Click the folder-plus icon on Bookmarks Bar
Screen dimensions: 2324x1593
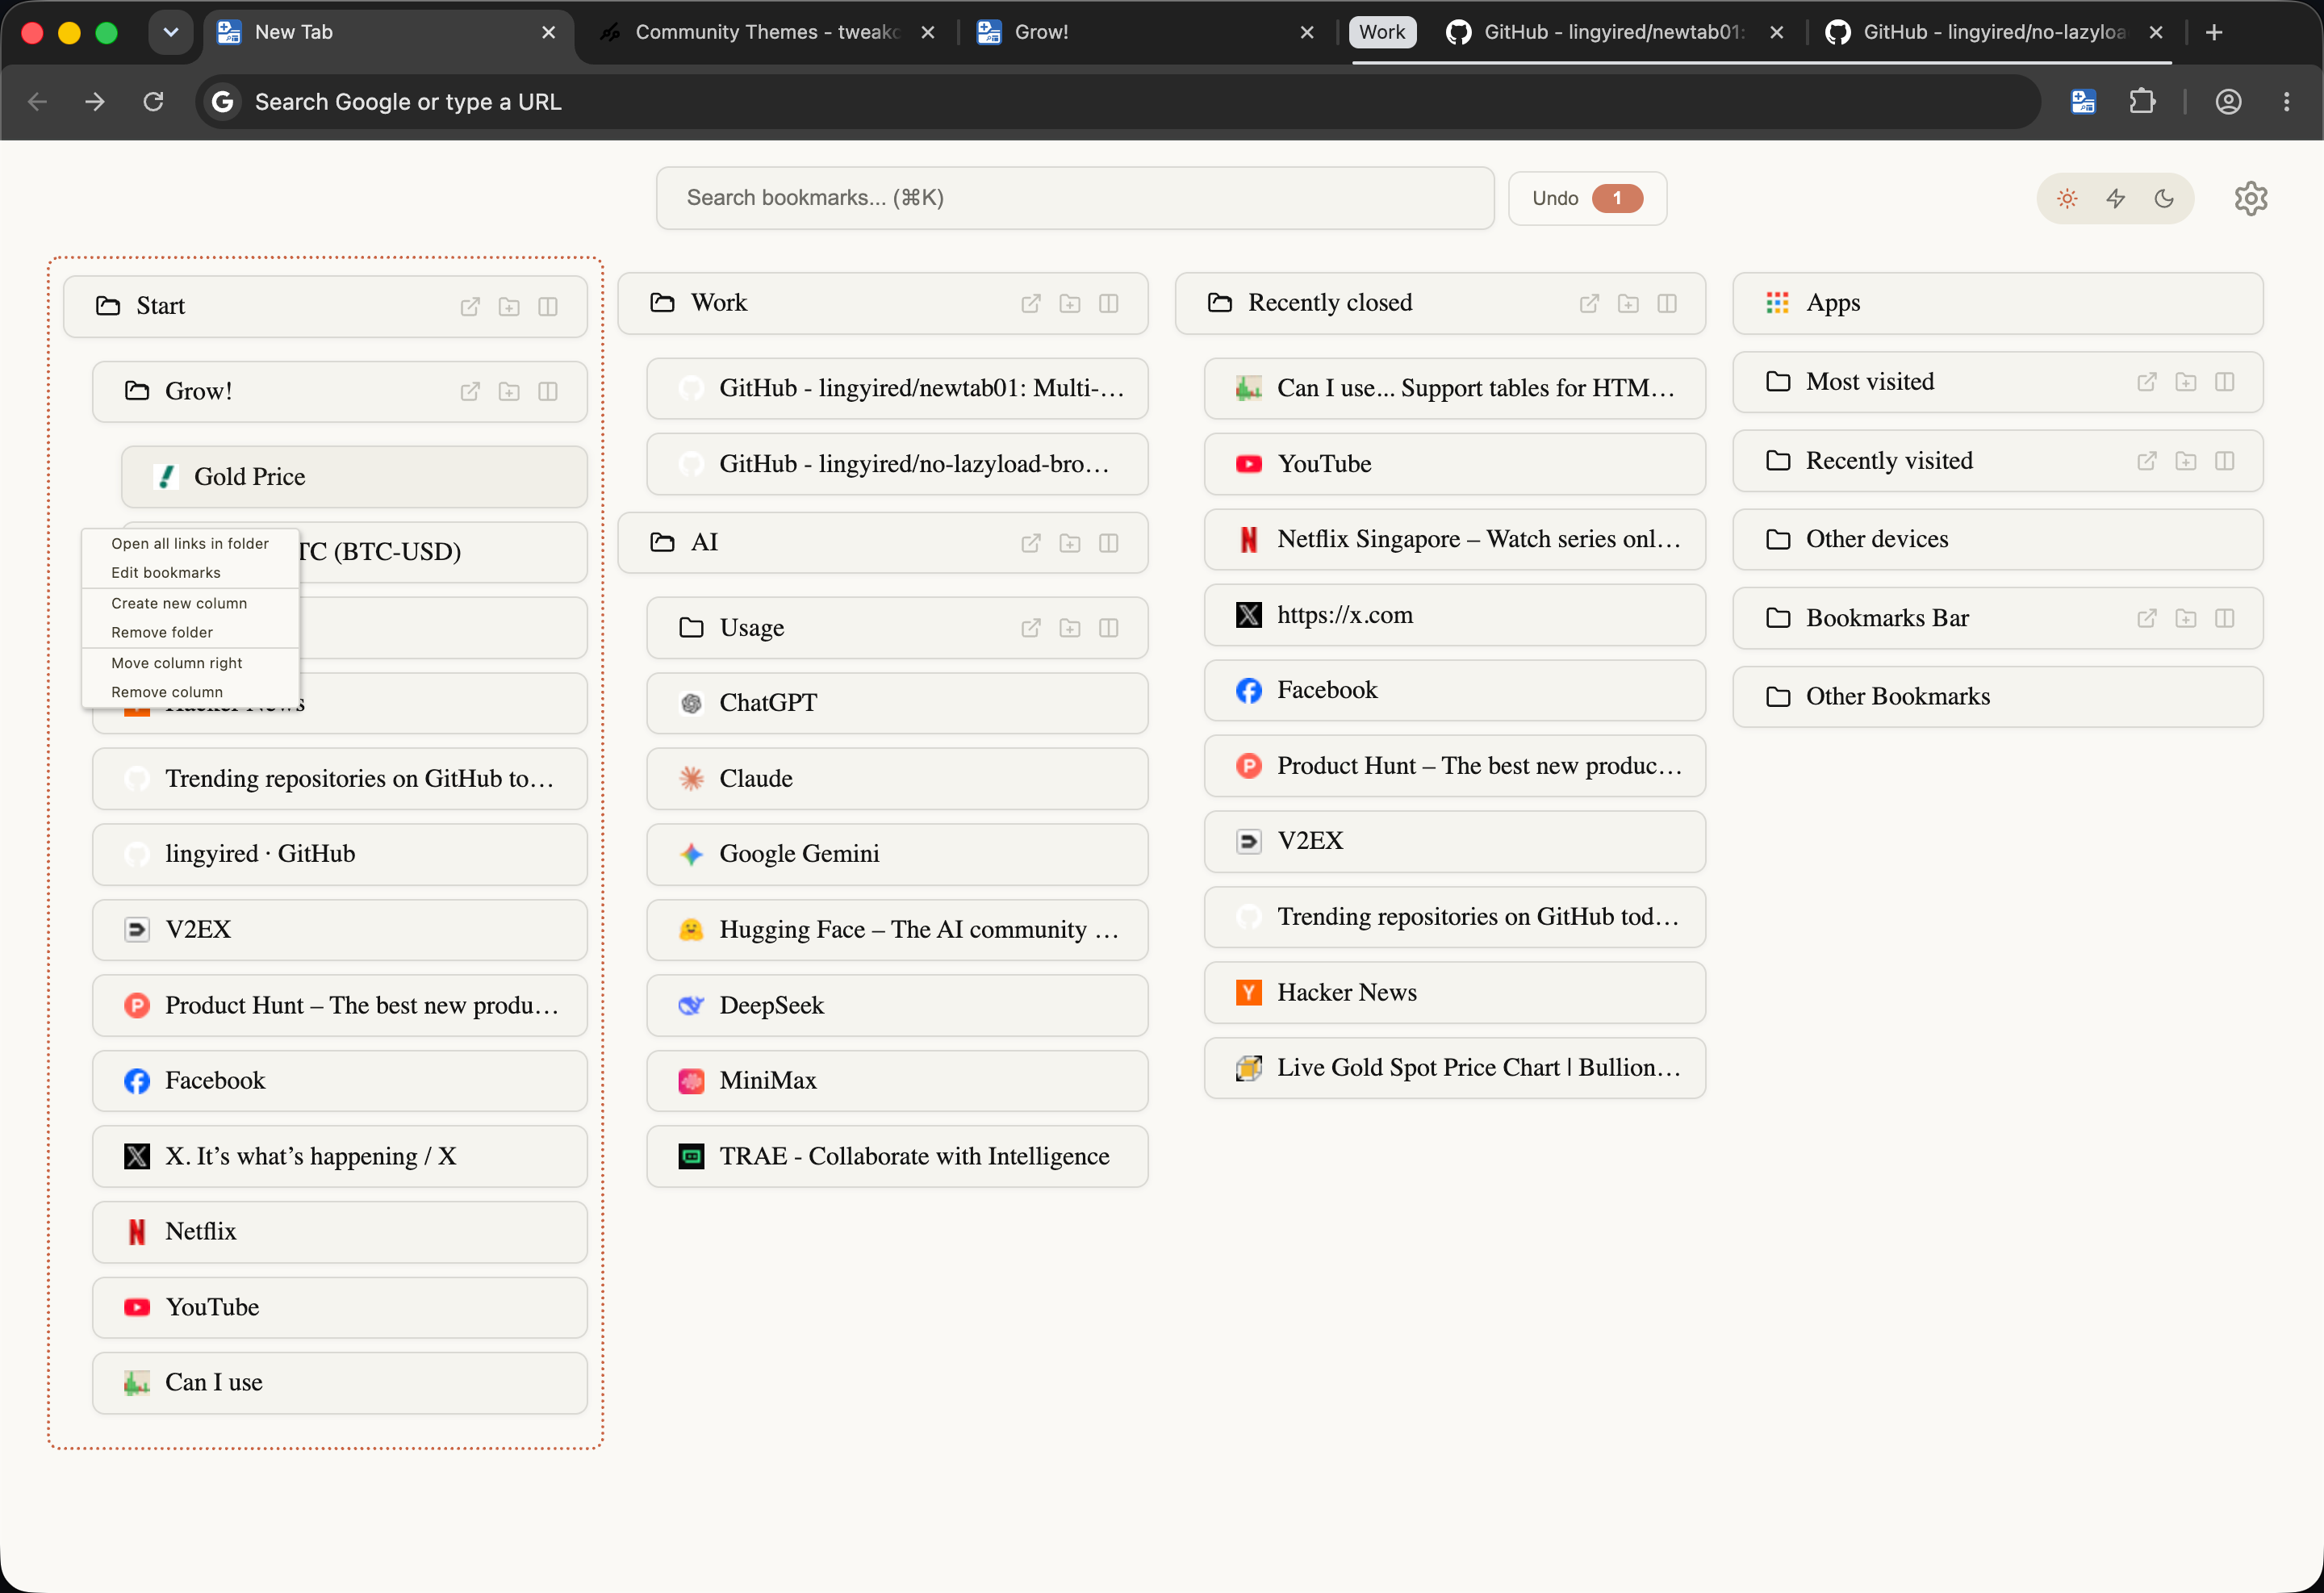click(x=2186, y=619)
